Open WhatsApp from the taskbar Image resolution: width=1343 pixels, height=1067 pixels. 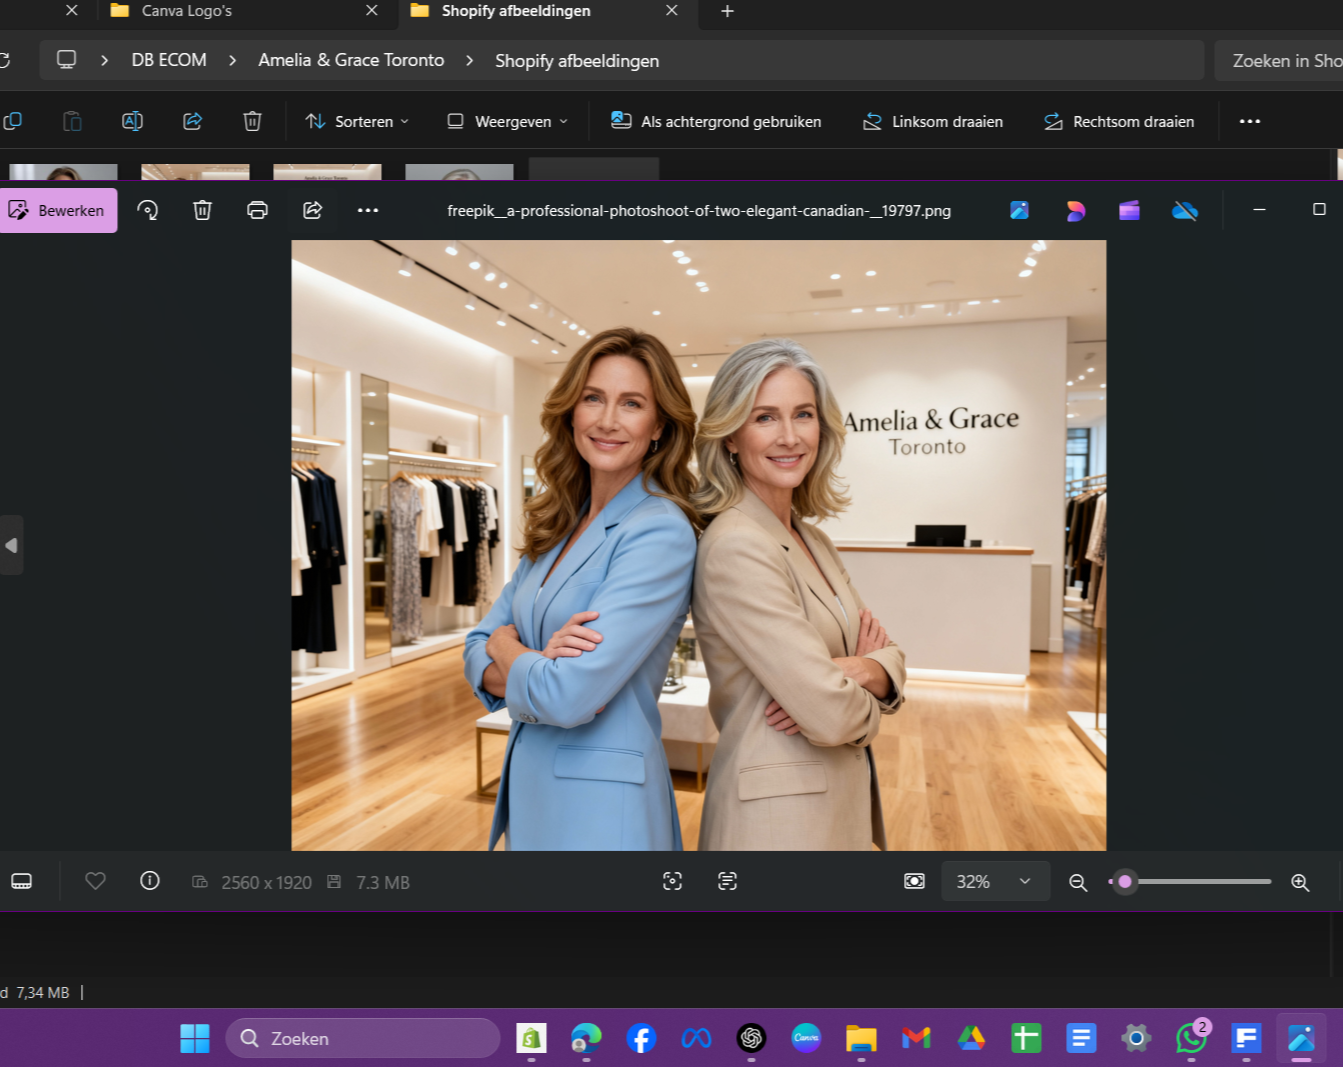tap(1190, 1039)
